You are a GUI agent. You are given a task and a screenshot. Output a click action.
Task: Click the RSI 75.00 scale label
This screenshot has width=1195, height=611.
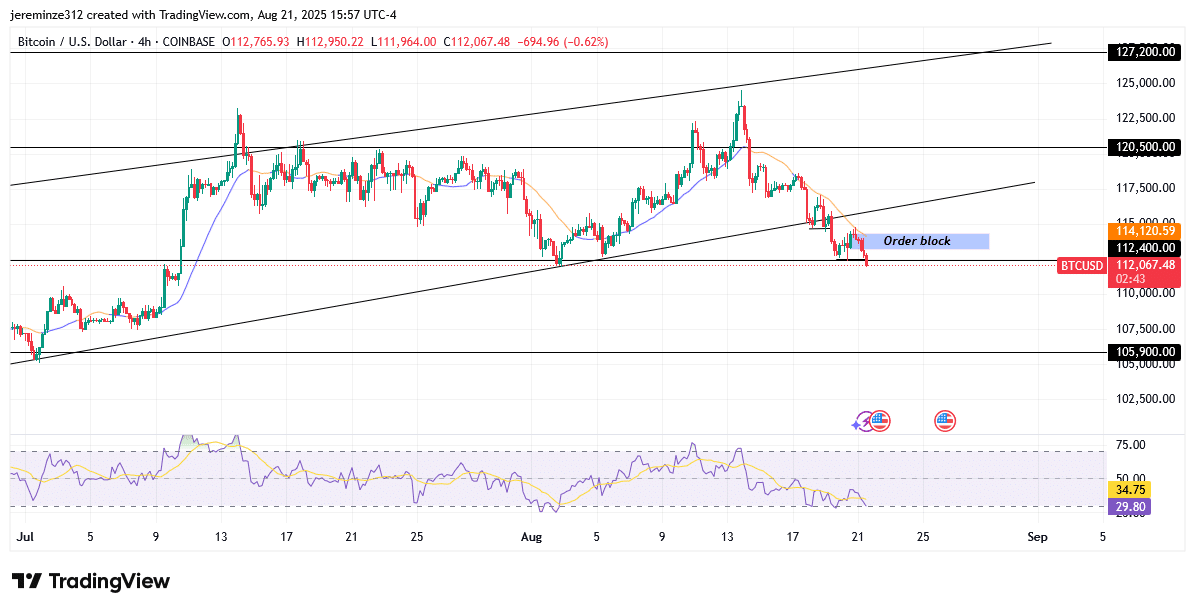tap(1129, 444)
